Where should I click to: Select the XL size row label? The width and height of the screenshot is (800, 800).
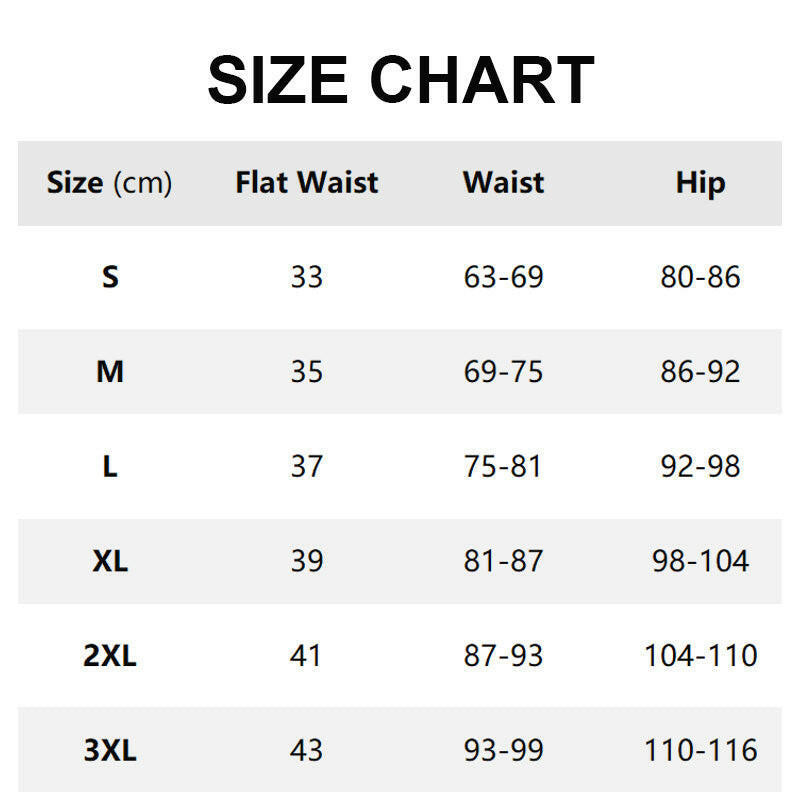coord(110,561)
